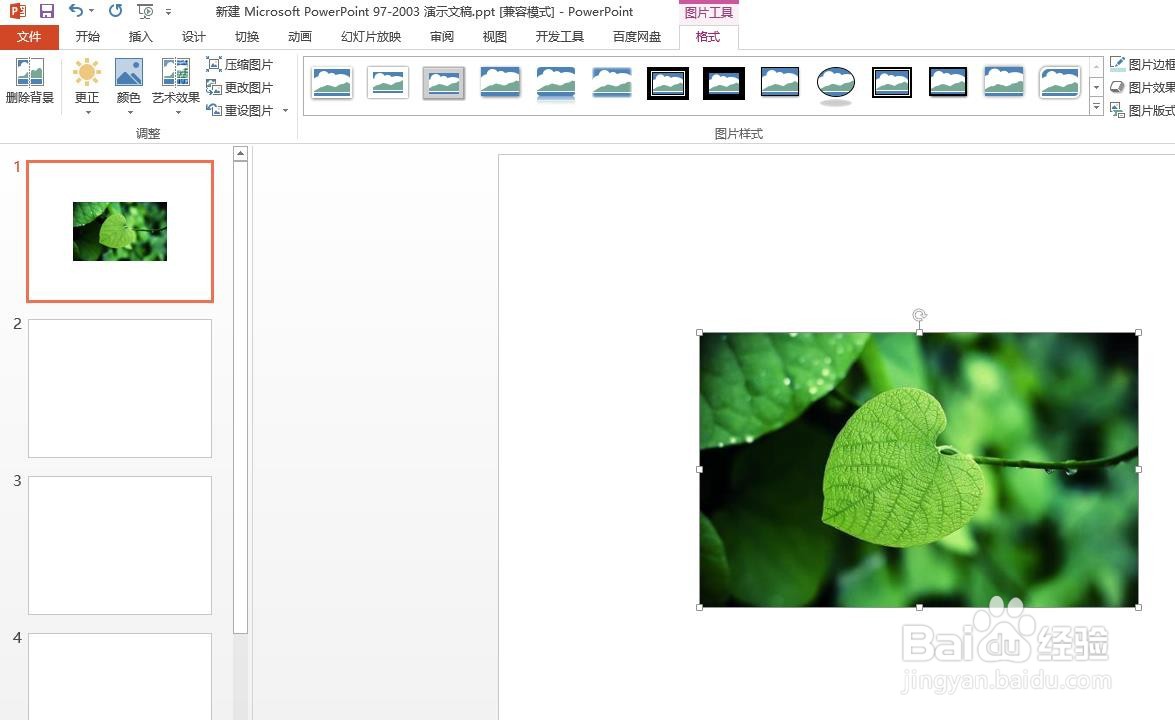The image size is (1175, 720).
Task: Apply the oval picture style
Action: pyautogui.click(x=836, y=84)
